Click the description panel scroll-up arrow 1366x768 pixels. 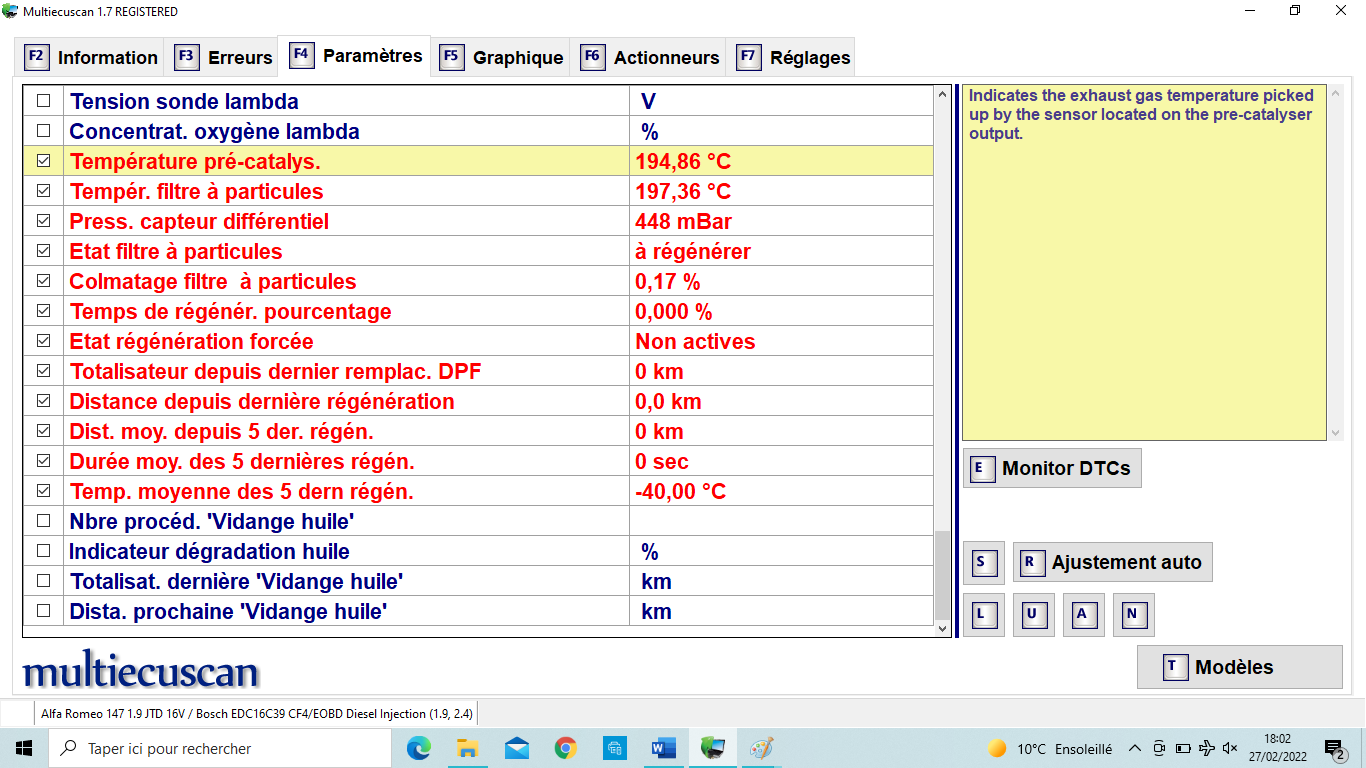coord(1335,94)
